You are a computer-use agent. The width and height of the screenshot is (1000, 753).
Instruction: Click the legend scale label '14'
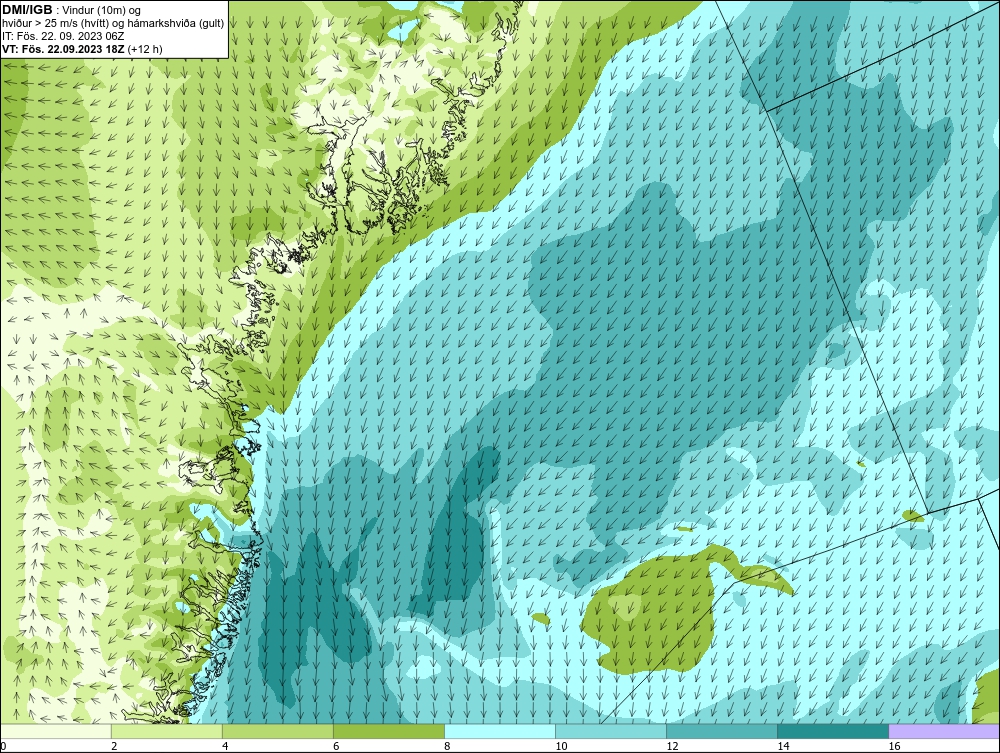783,746
